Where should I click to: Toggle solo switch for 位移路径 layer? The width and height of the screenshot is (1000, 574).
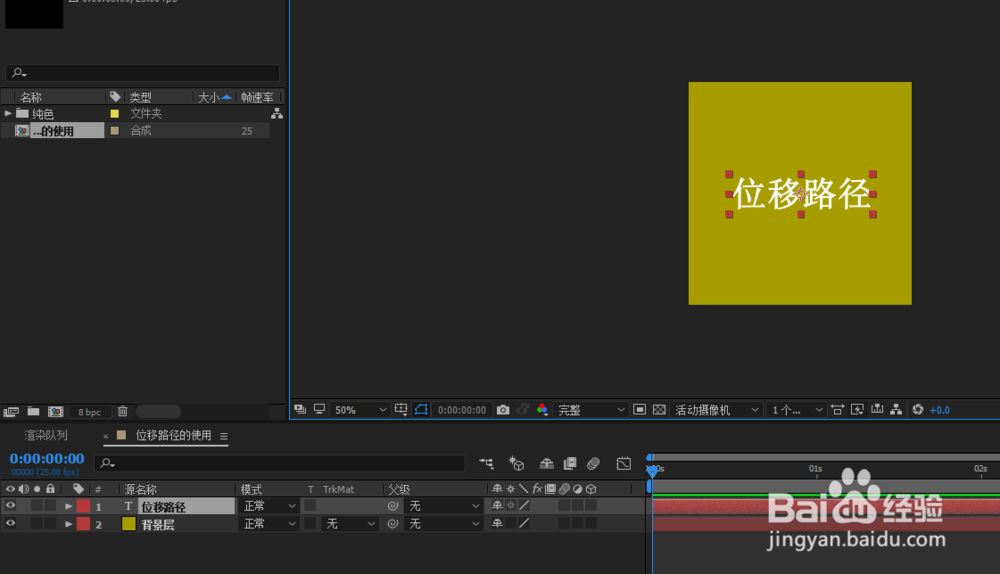coord(37,506)
